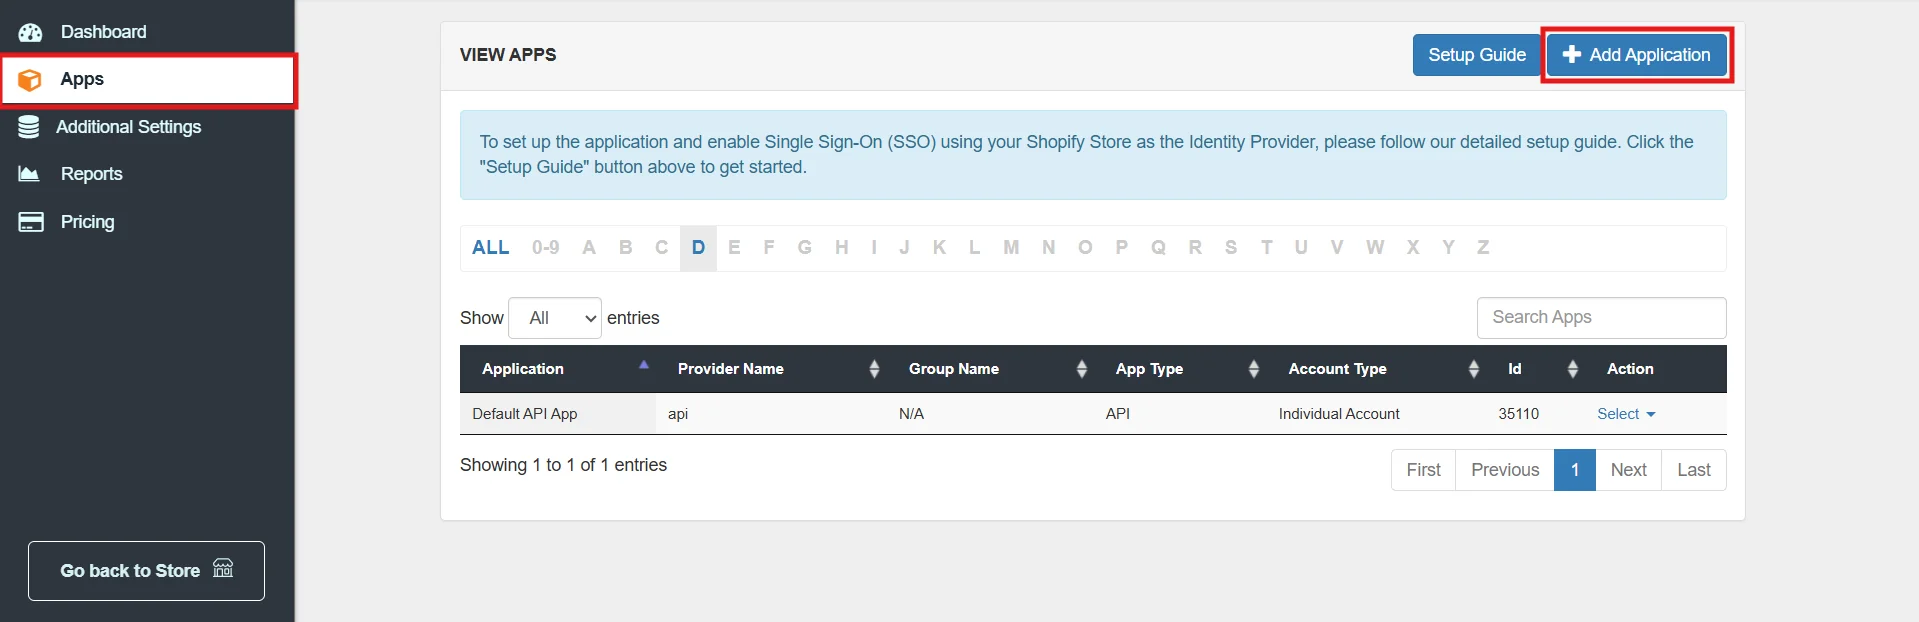Image resolution: width=1919 pixels, height=622 pixels.
Task: Filter apps by letter B
Action: coord(625,248)
